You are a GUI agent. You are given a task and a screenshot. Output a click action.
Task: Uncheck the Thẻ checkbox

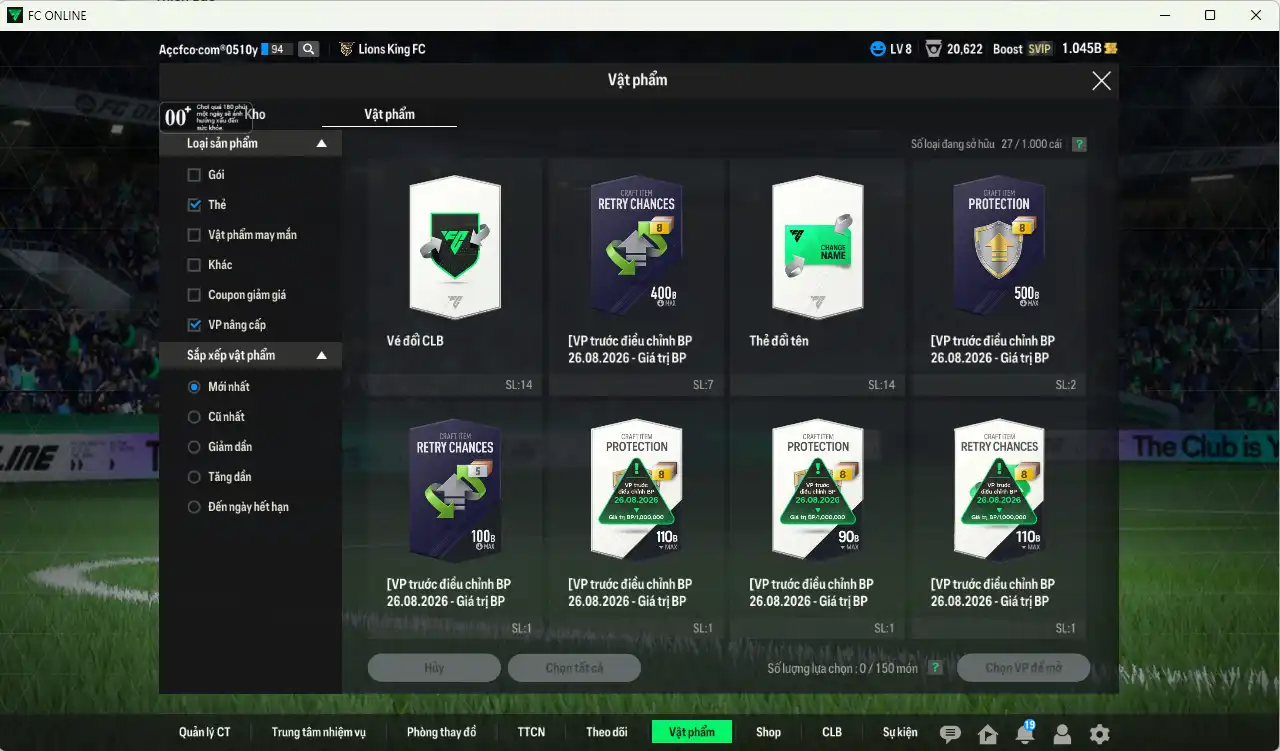click(x=194, y=205)
